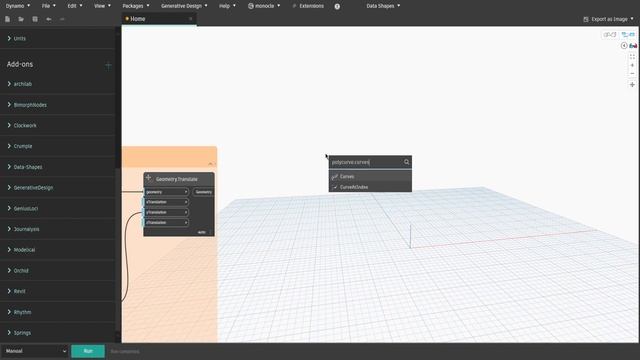Click the Zoom out minus icon on the canvas
Screen dimensions: 640x360
click(632, 74)
